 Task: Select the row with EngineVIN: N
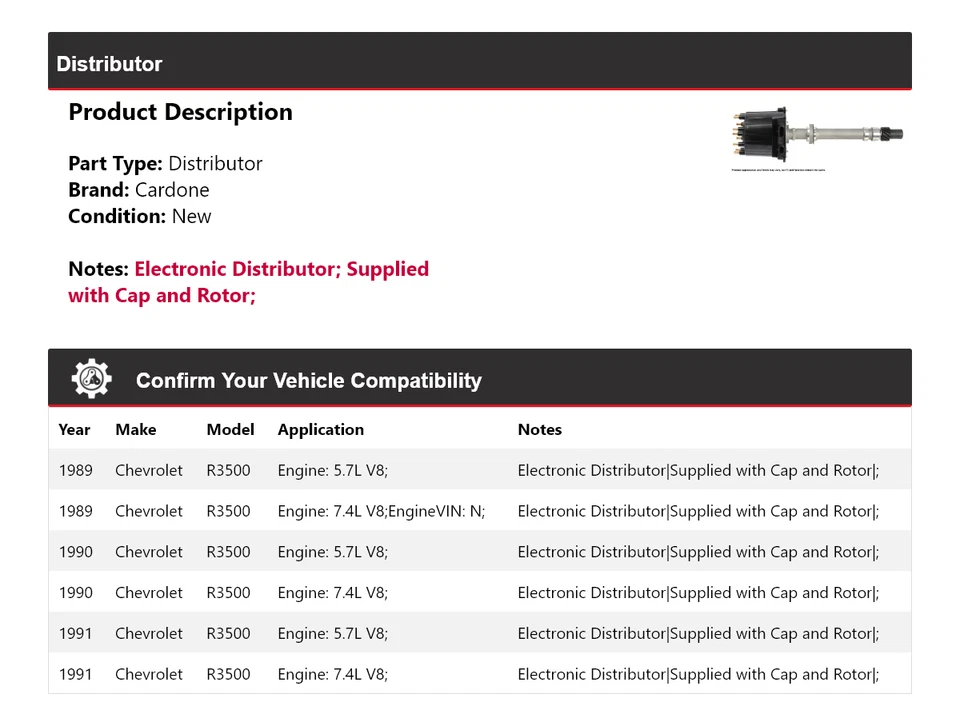tap(479, 511)
